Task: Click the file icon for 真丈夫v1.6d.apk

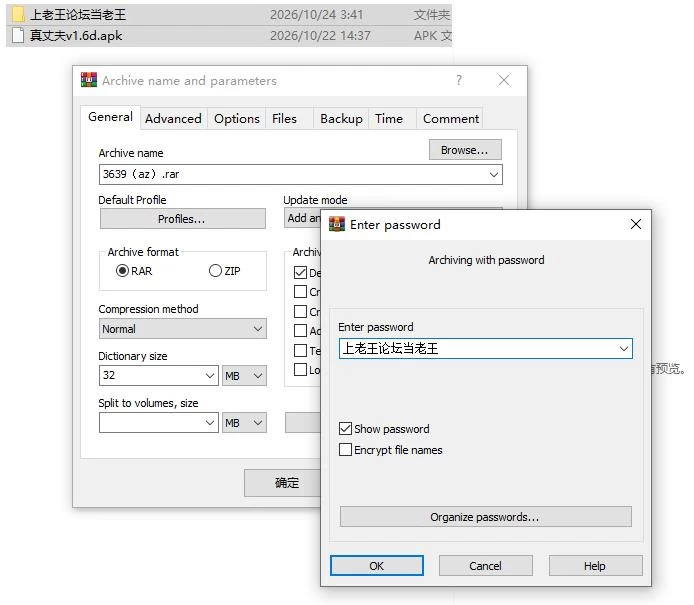Action: (x=18, y=35)
